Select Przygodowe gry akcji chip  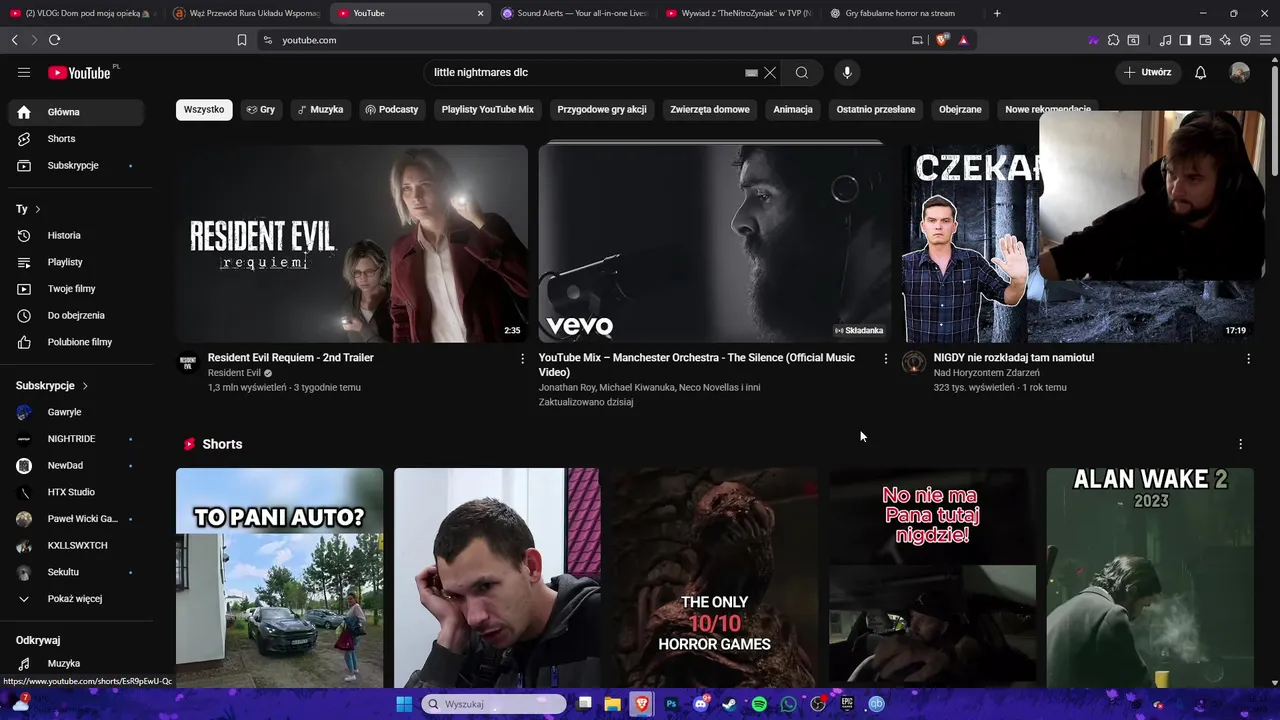click(602, 109)
